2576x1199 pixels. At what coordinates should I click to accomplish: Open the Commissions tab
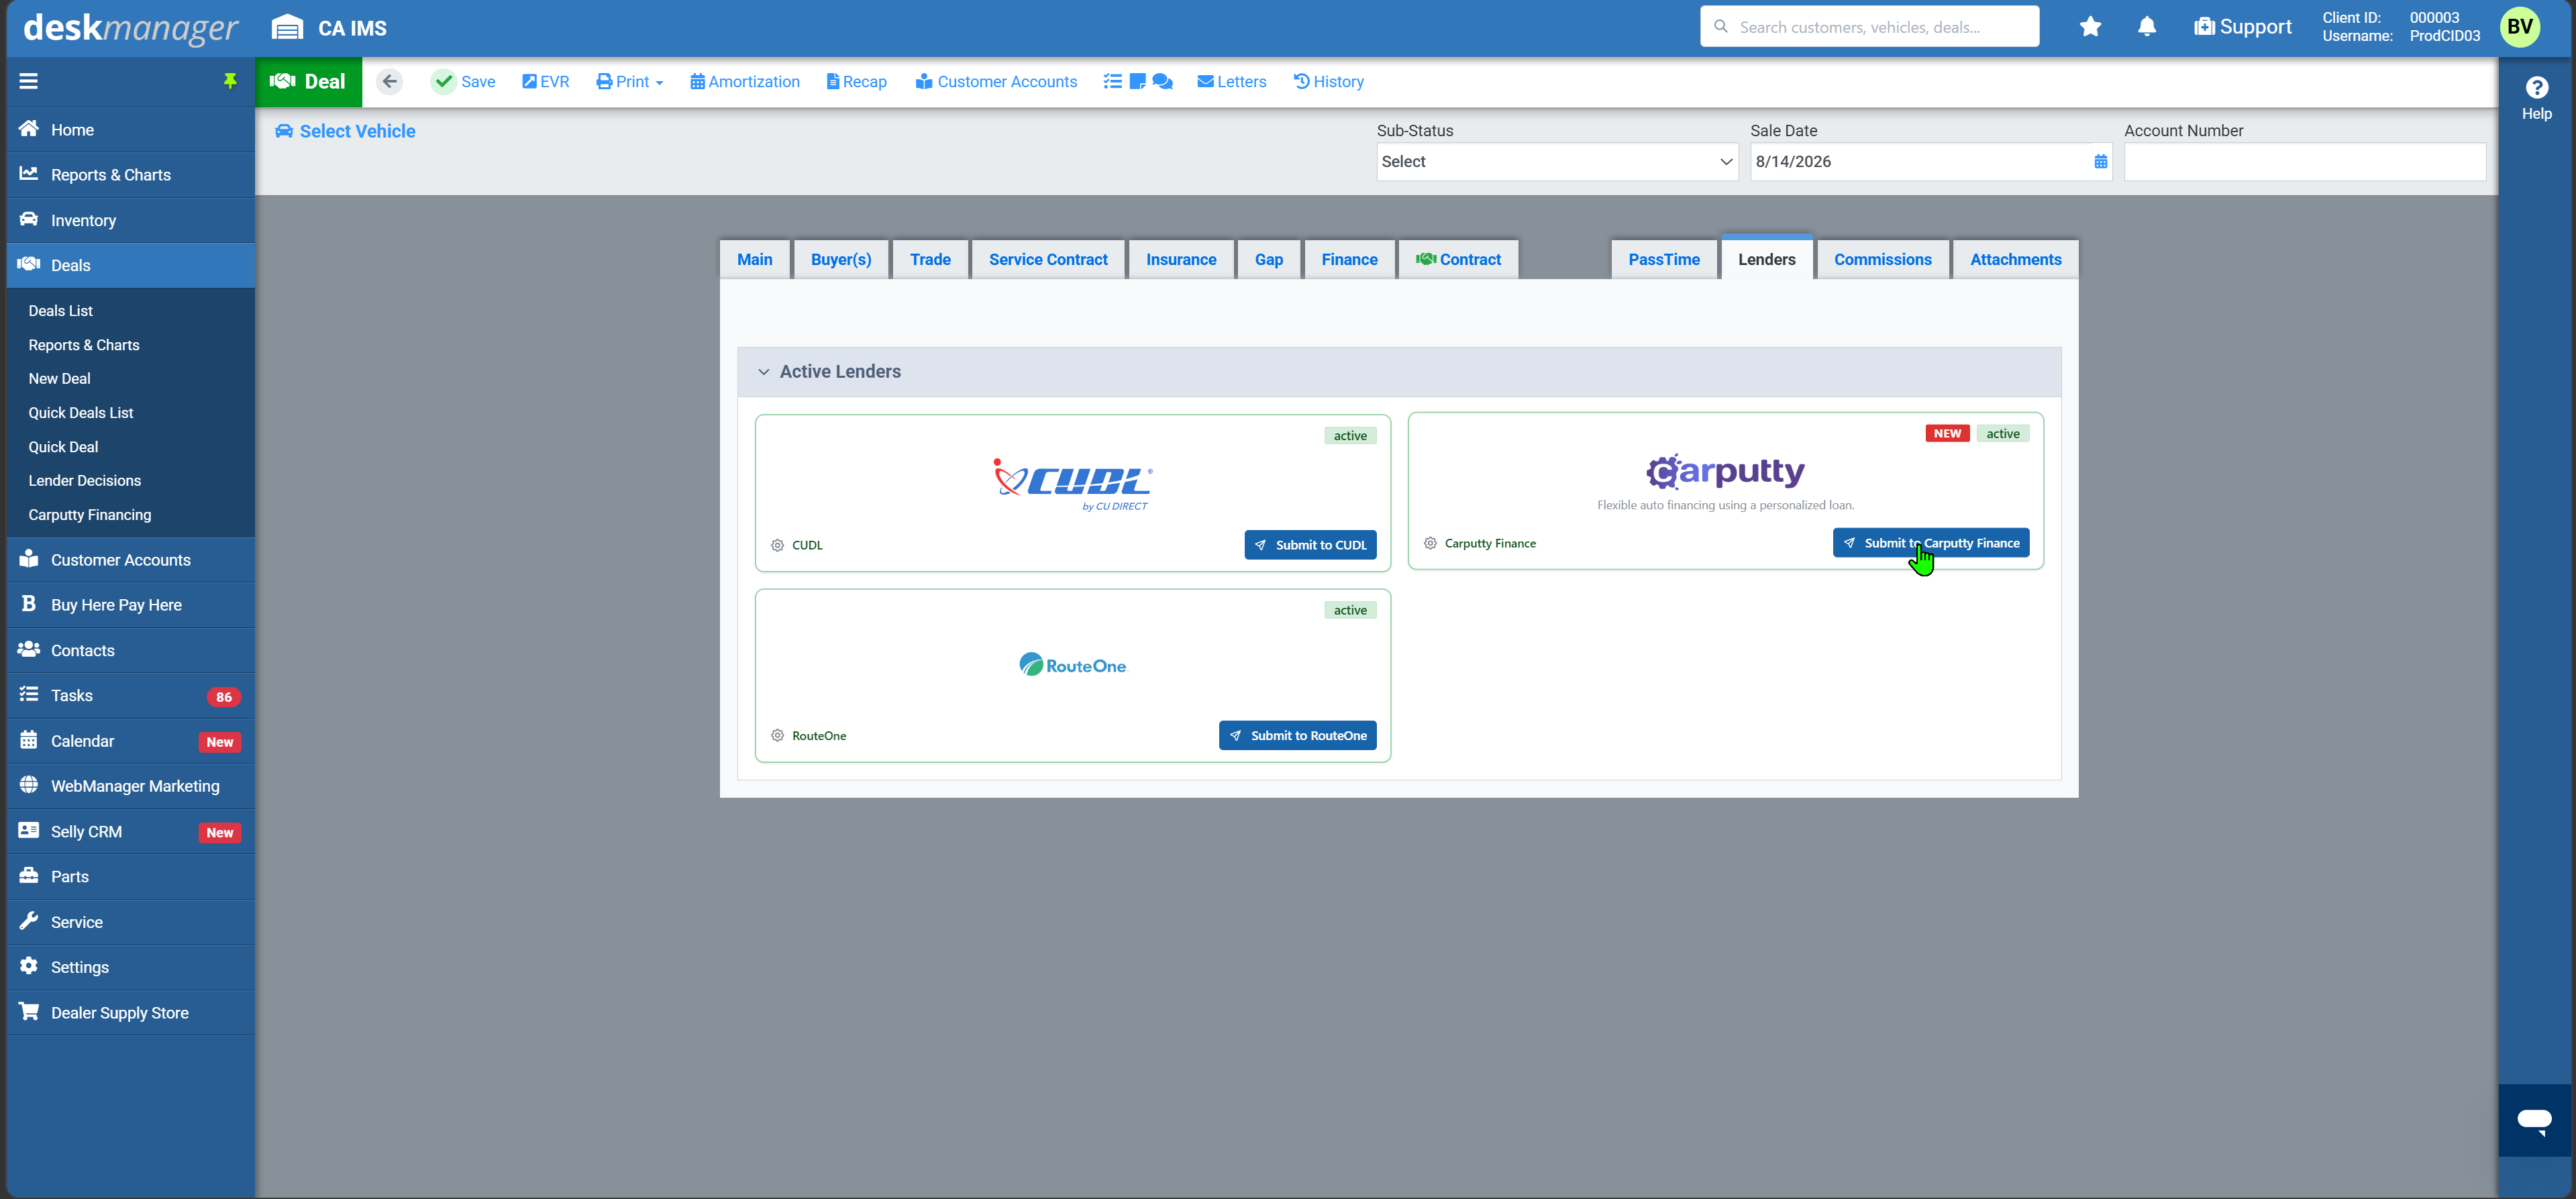pyautogui.click(x=1883, y=260)
